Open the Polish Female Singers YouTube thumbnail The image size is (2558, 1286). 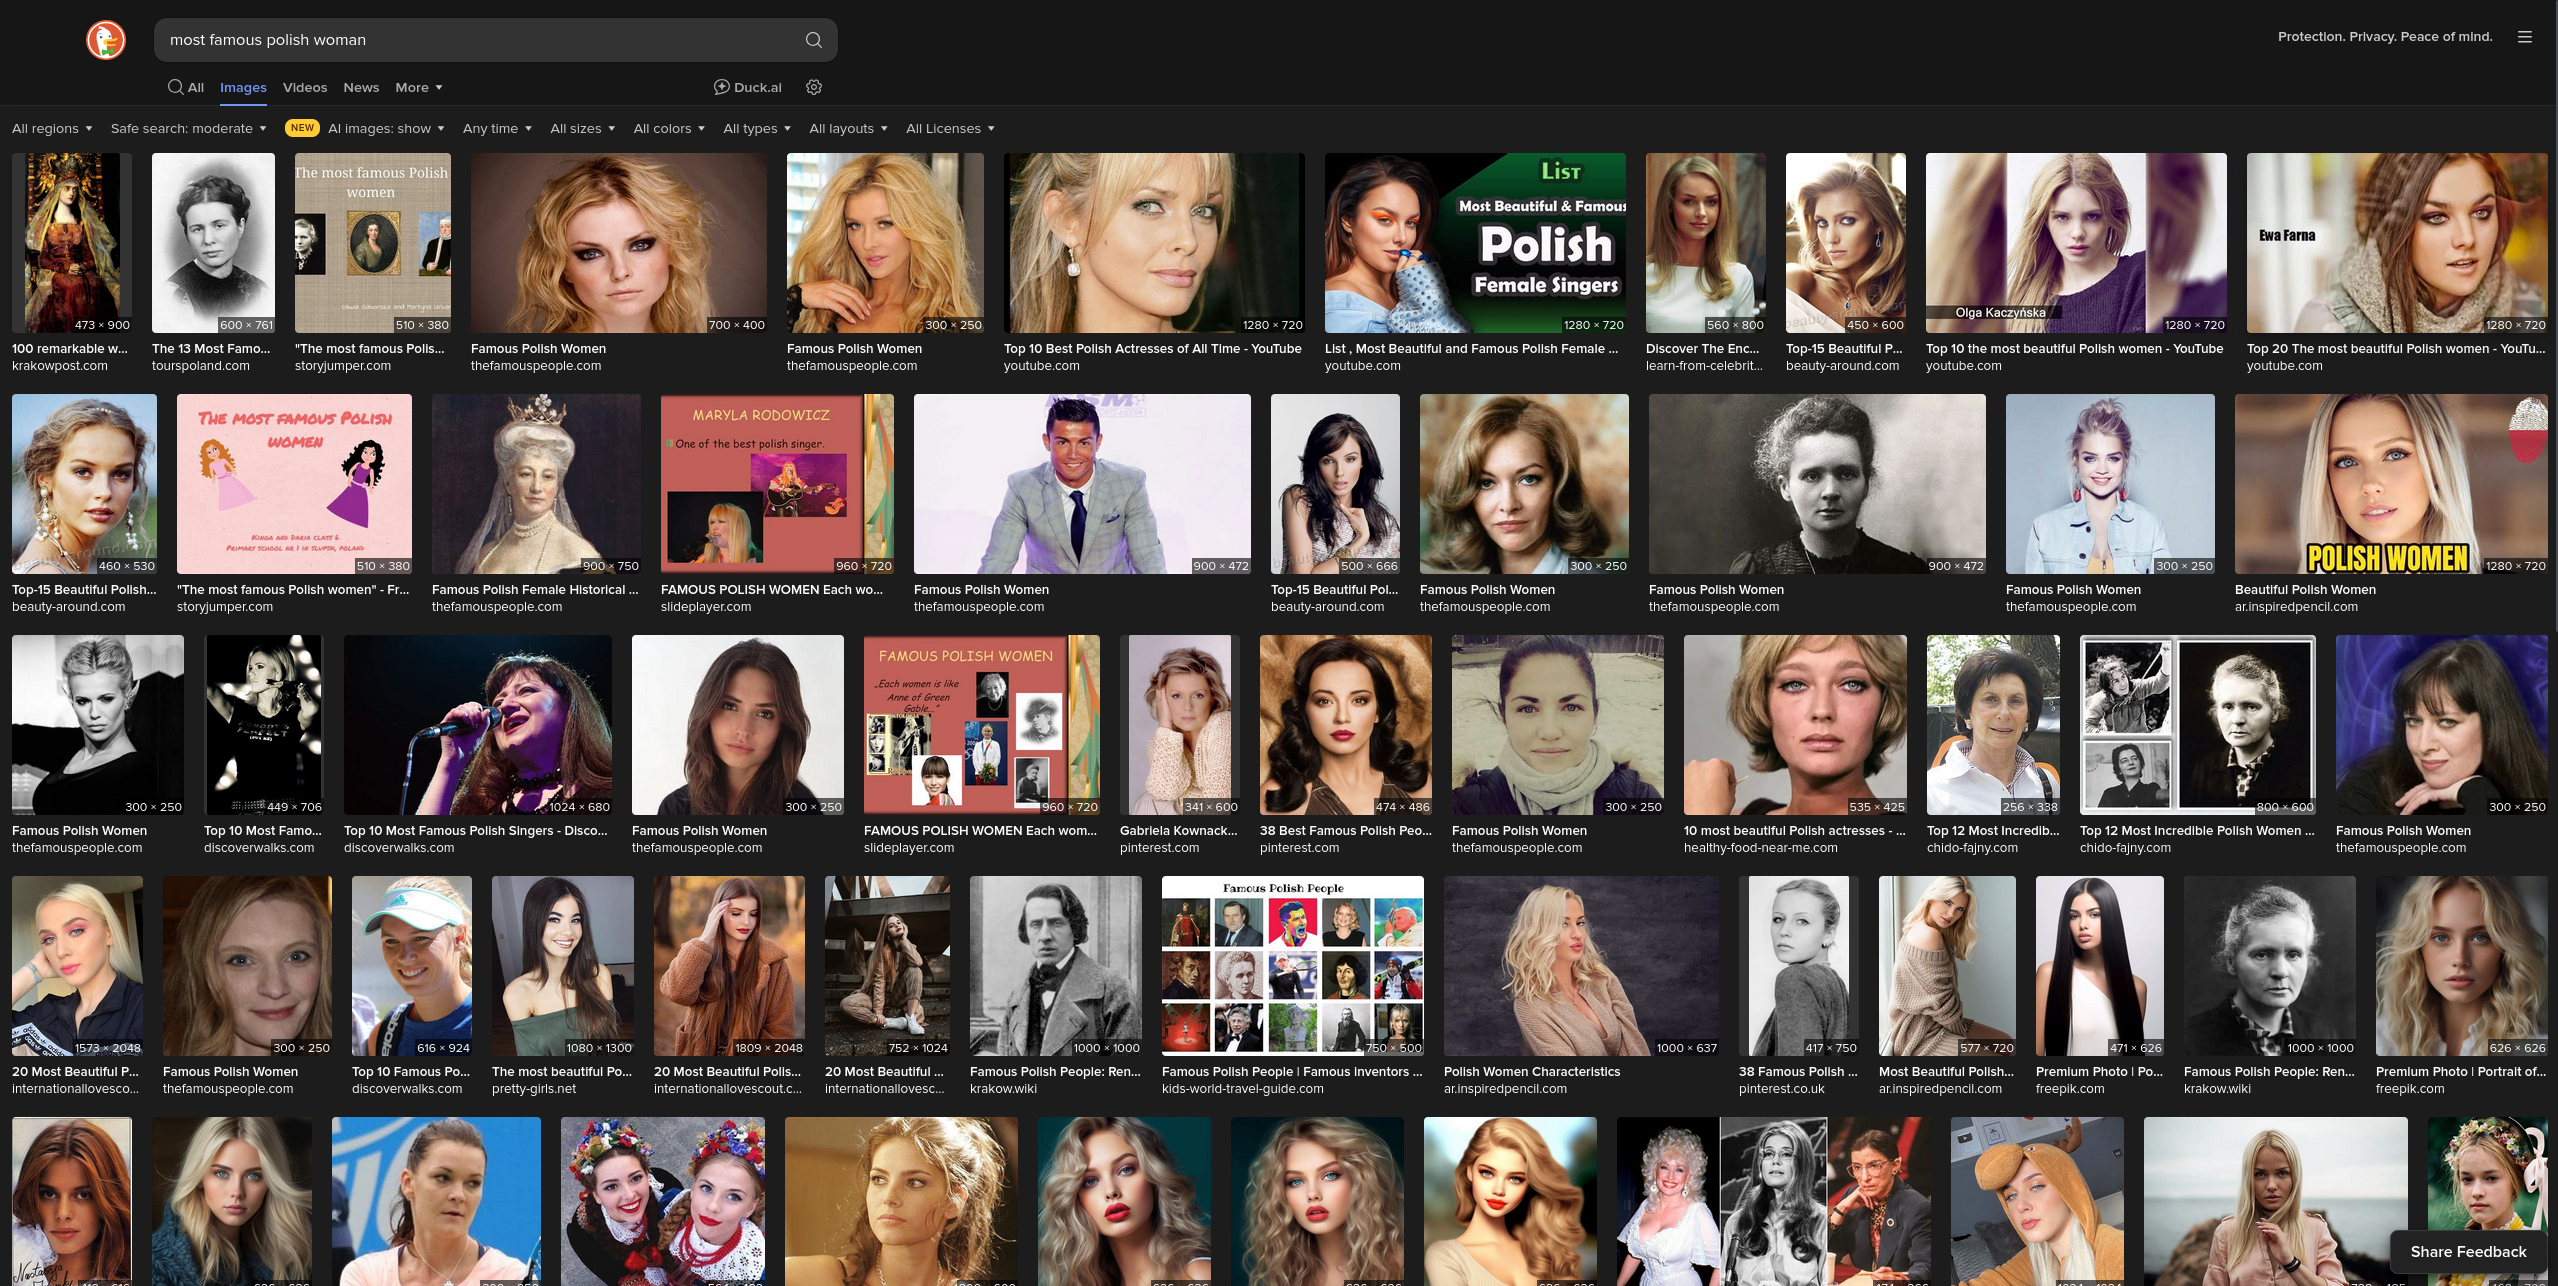(1475, 243)
